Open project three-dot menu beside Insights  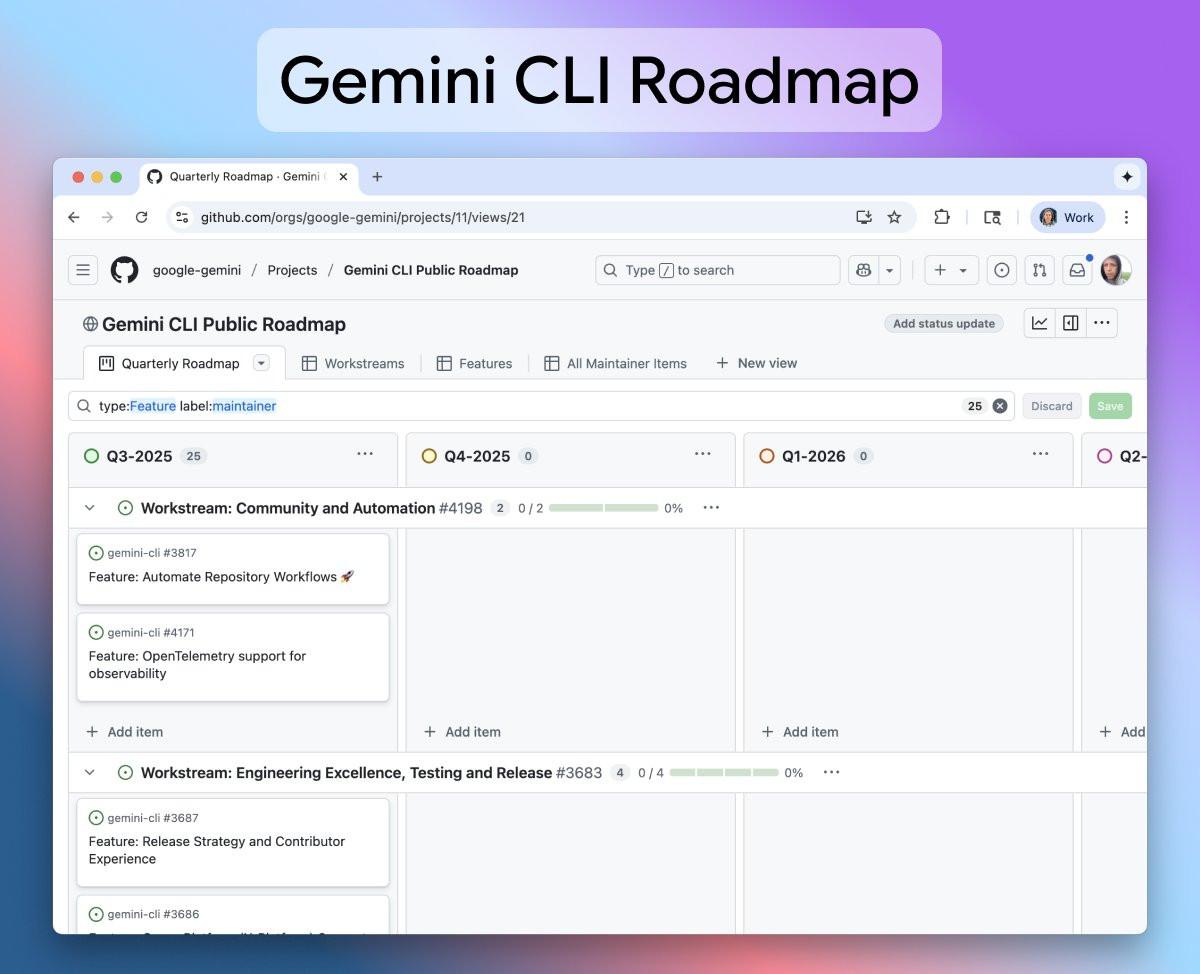(x=1102, y=323)
